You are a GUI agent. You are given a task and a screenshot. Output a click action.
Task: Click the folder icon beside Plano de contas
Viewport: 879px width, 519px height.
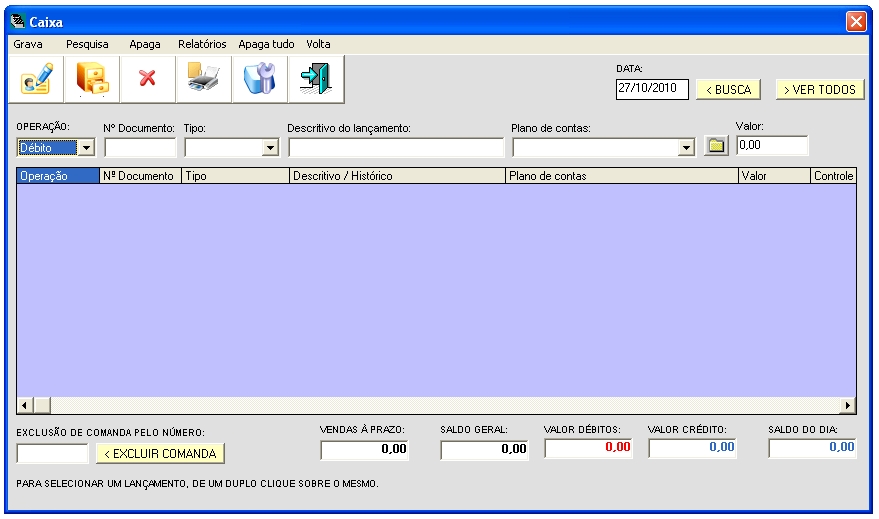(x=715, y=147)
